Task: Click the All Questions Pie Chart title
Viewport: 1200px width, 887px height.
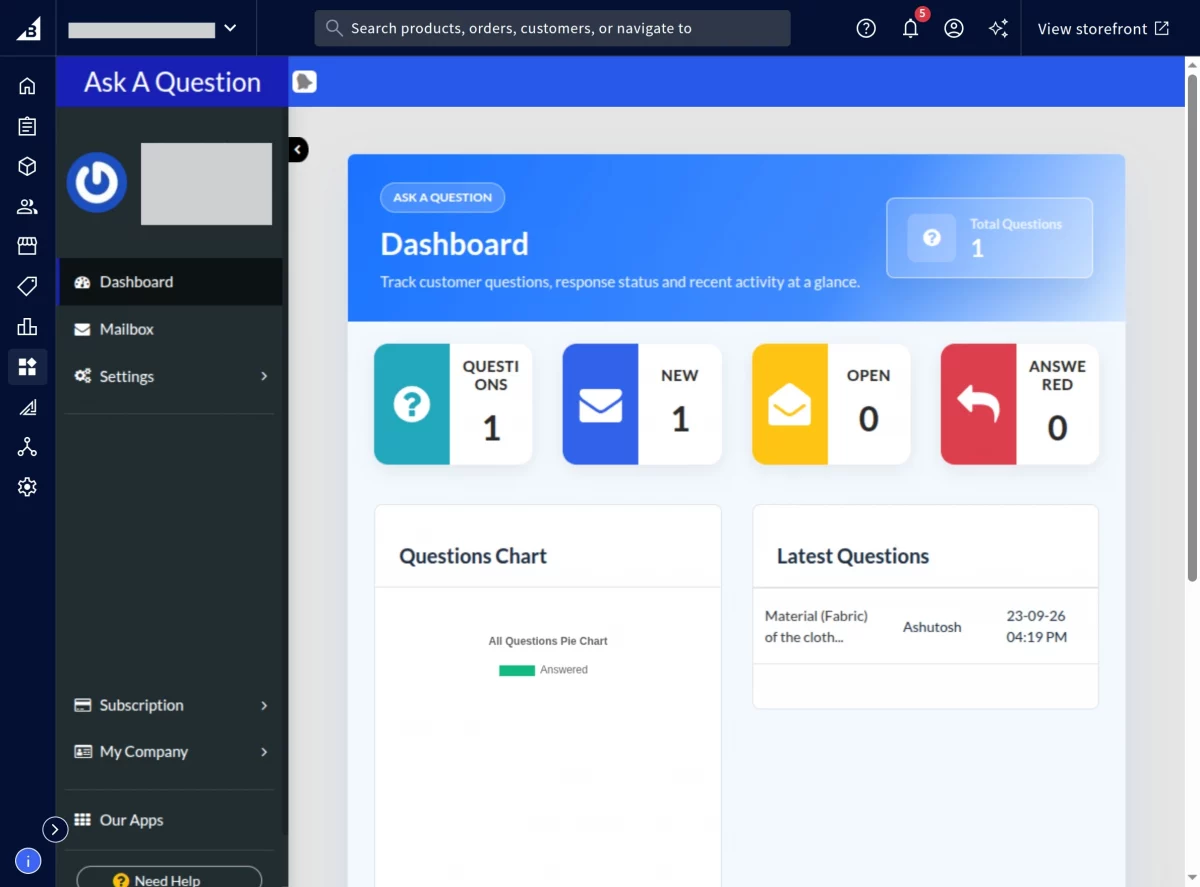Action: (x=548, y=641)
